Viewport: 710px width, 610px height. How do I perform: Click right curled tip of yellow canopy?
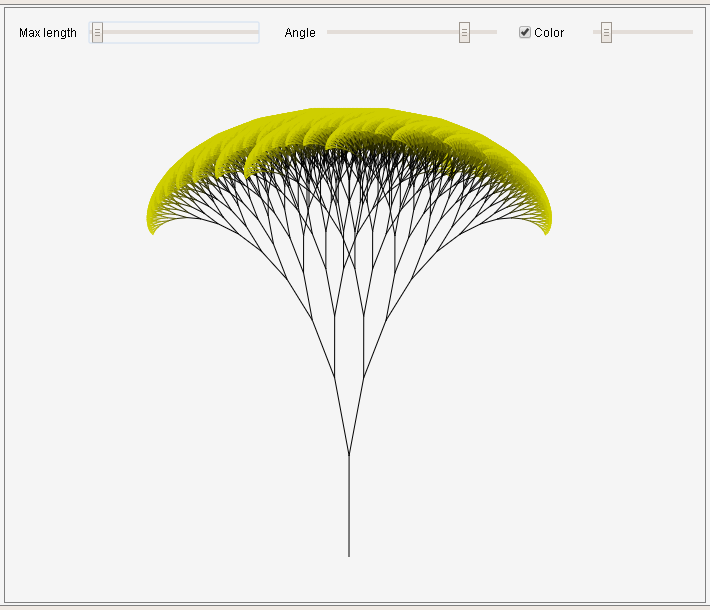click(546, 228)
